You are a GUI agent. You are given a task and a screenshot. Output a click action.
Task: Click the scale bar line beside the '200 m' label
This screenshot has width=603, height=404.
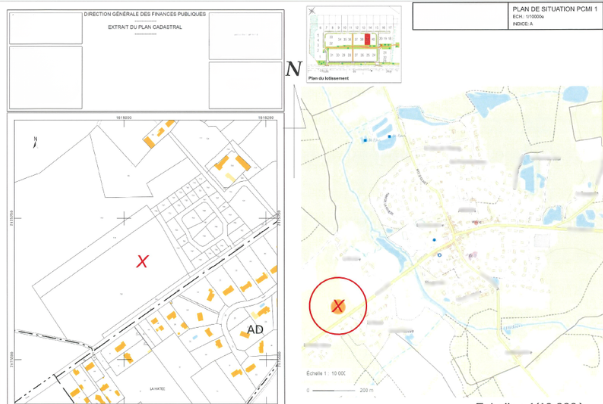333,390
